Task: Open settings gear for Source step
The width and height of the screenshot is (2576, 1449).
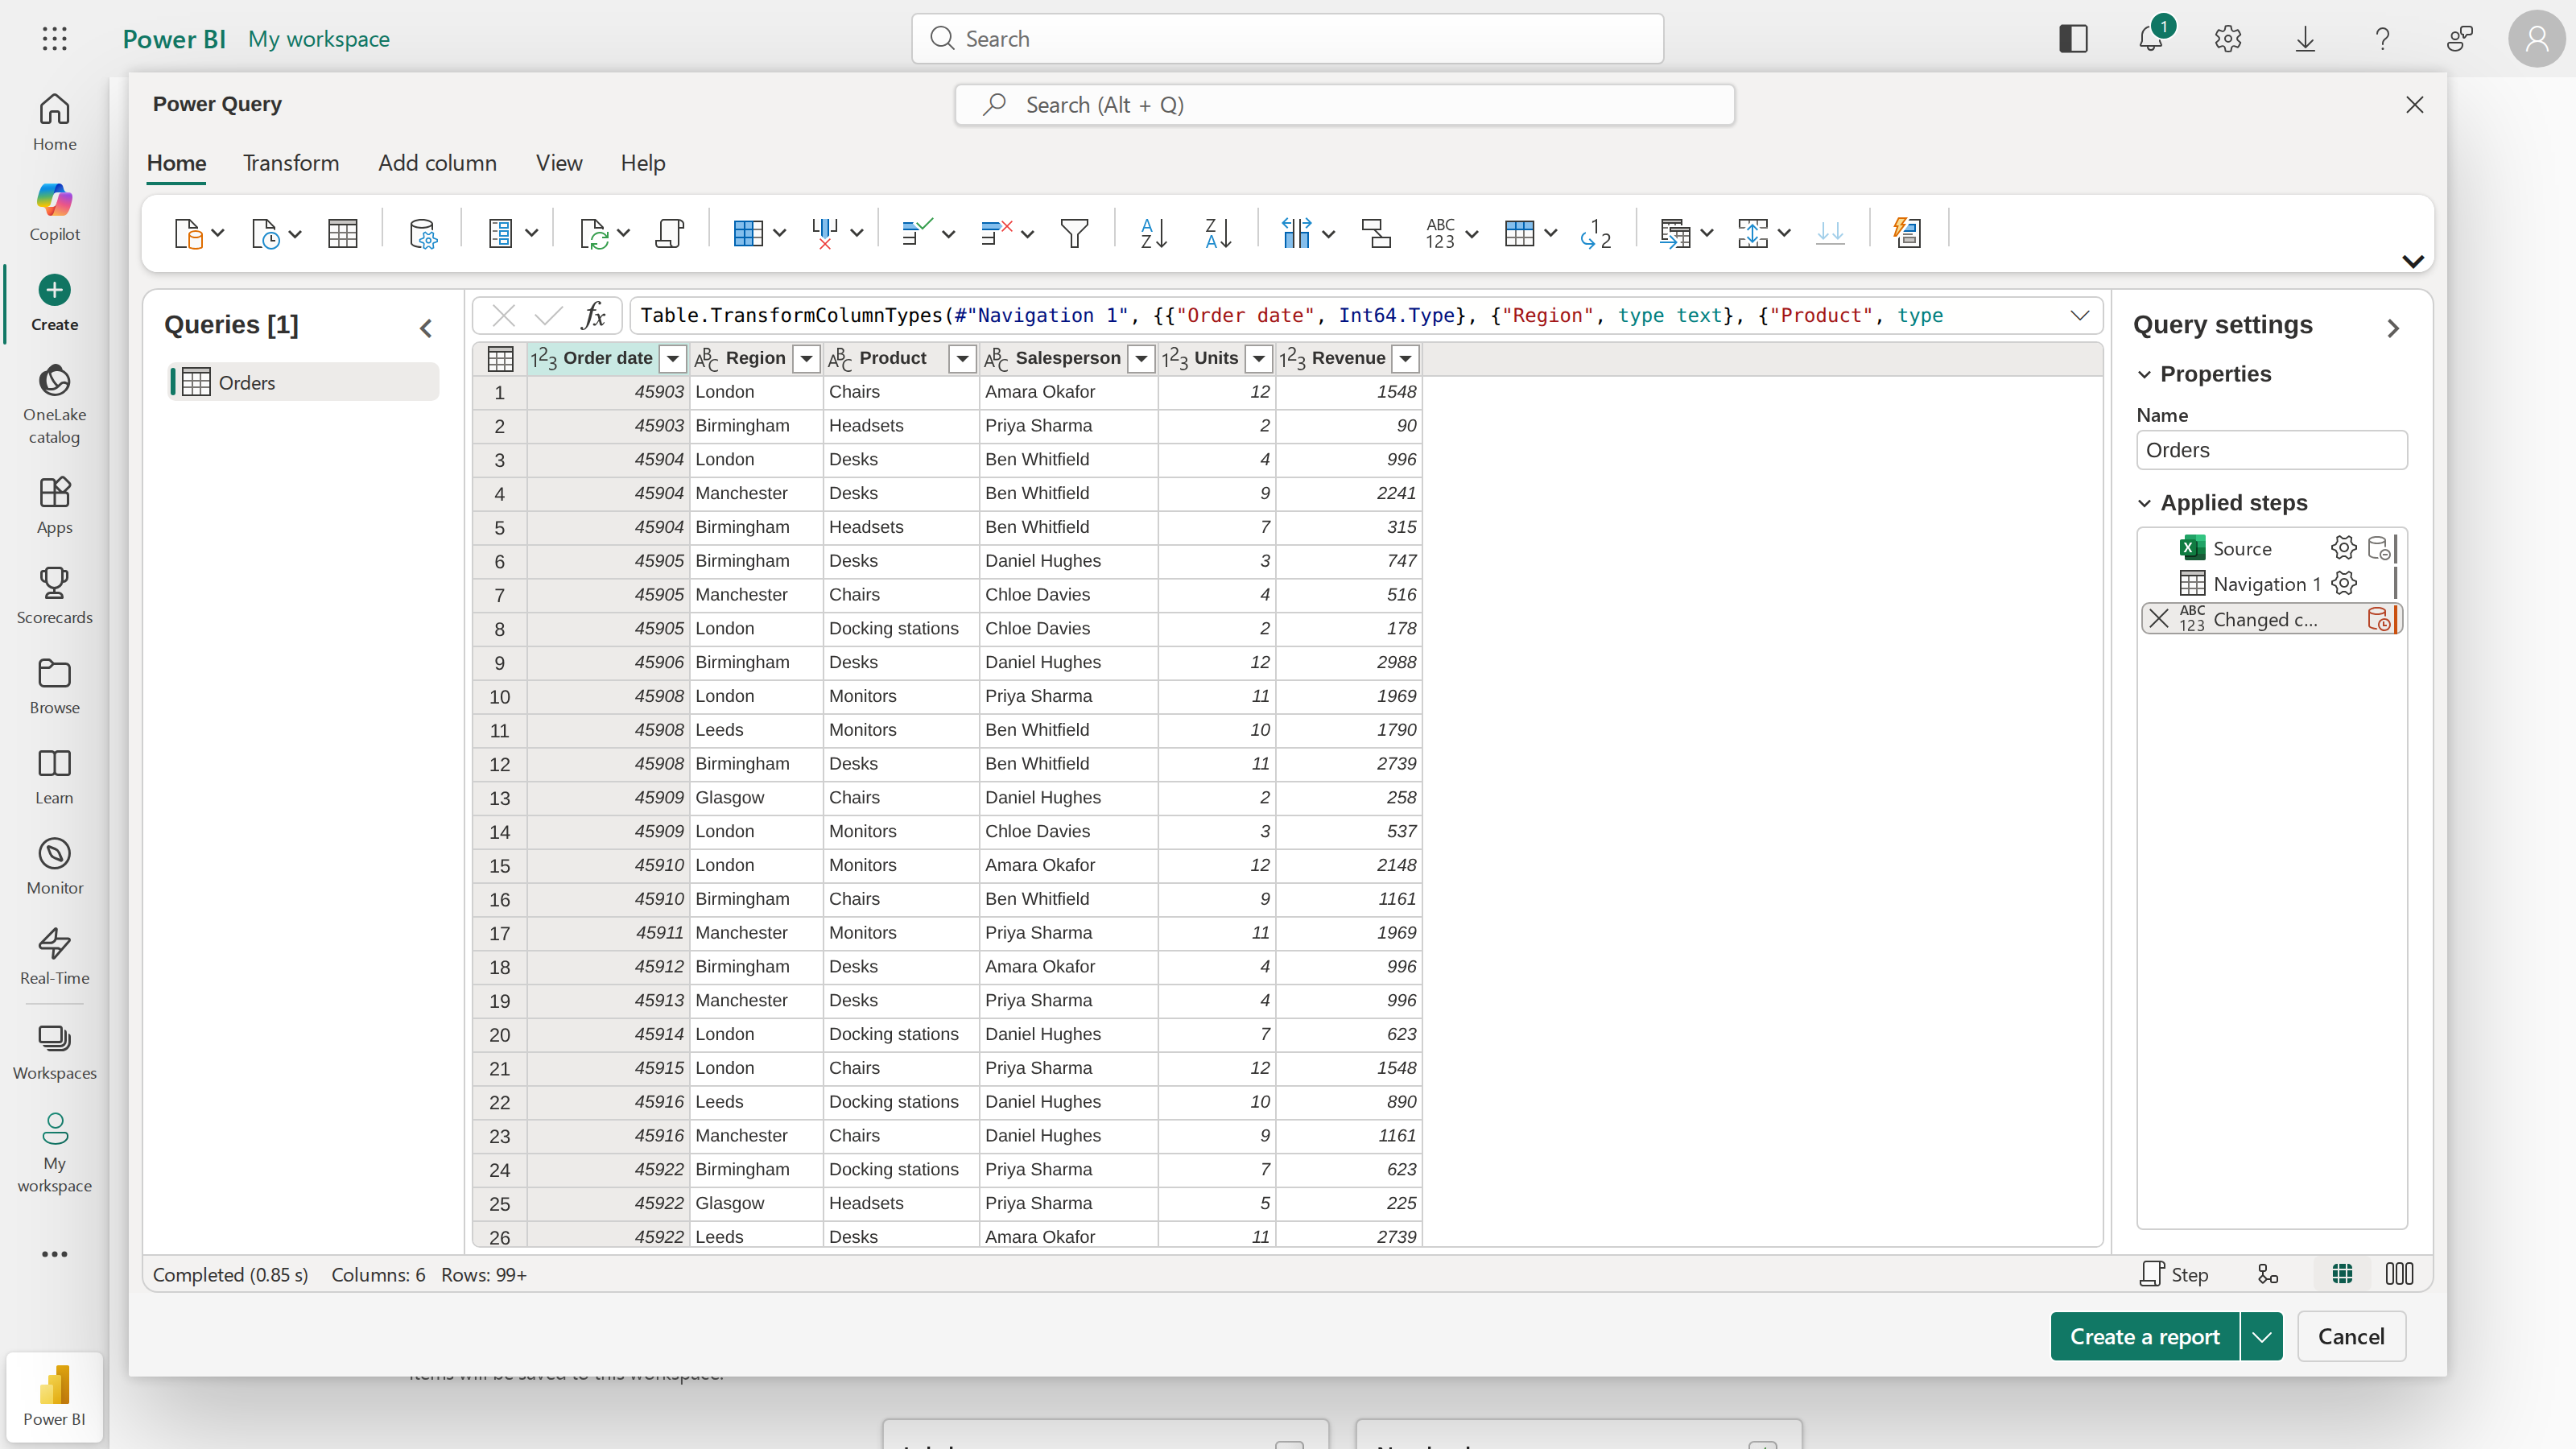Action: click(x=2344, y=548)
